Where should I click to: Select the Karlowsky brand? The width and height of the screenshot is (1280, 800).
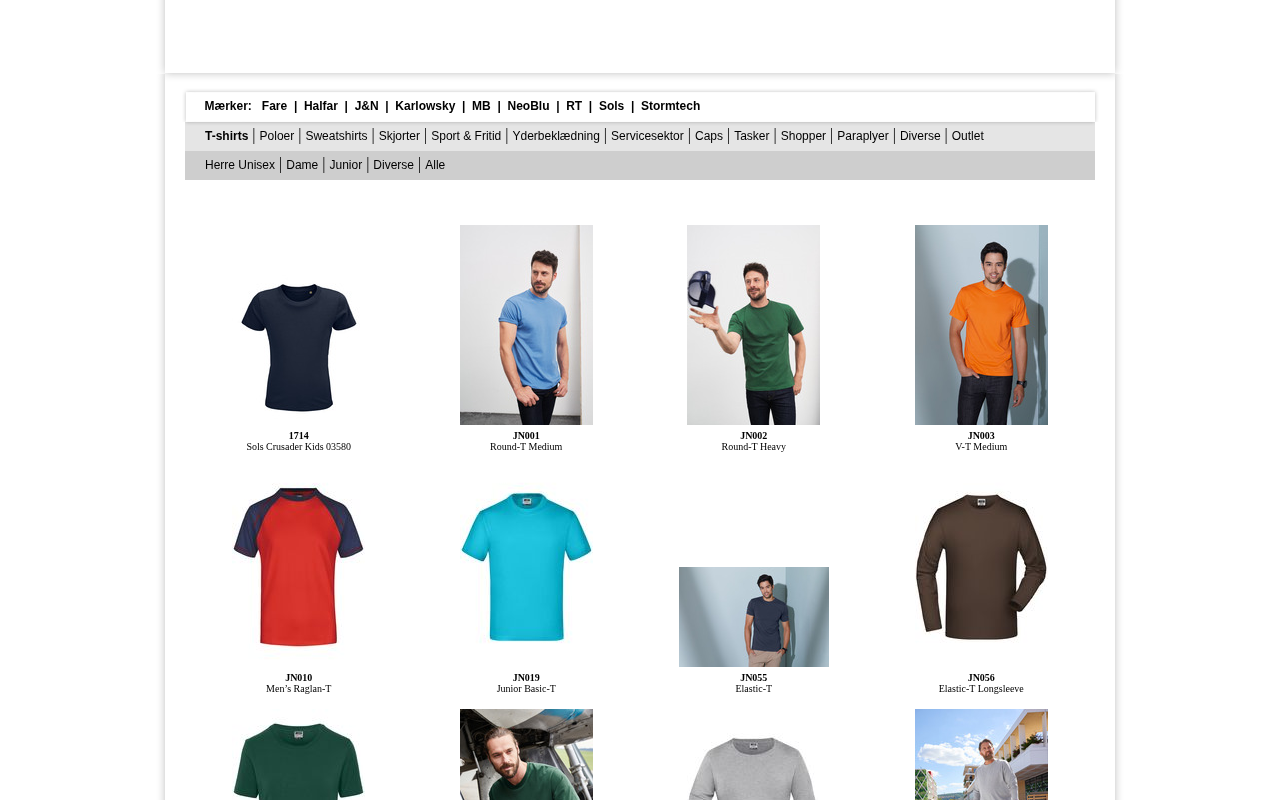425,106
